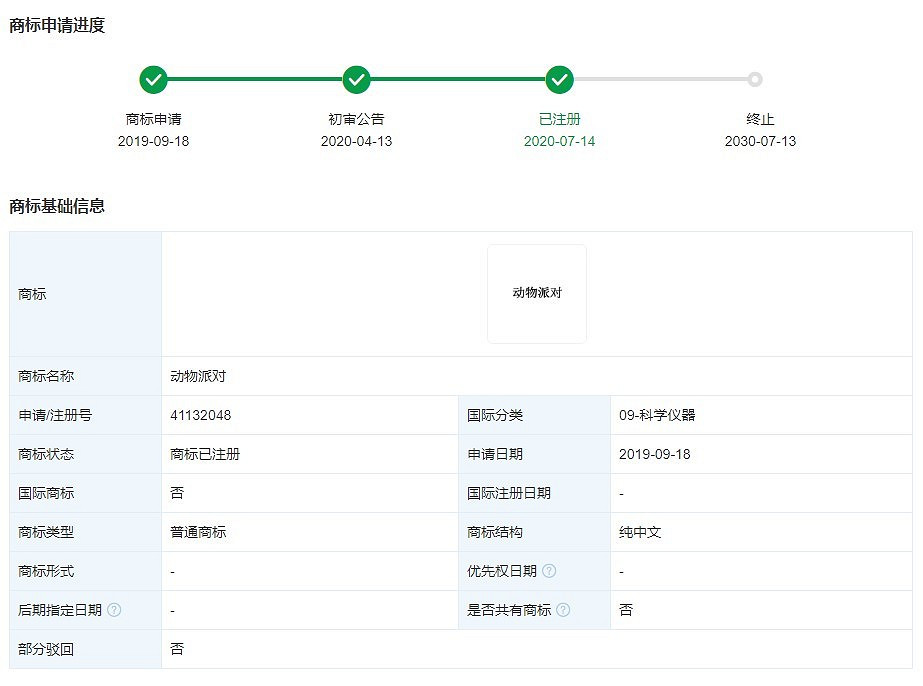
Task: Select the 初审公告 step label
Action: [x=357, y=119]
